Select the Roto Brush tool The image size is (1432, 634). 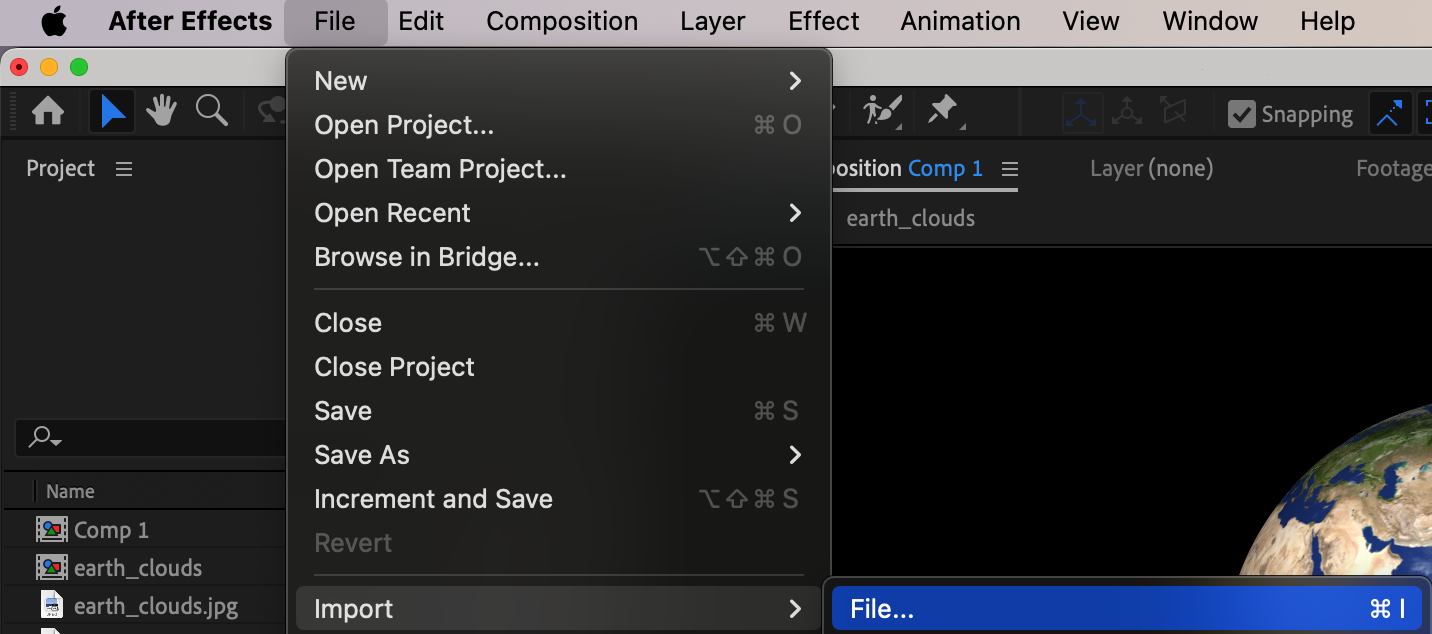883,111
